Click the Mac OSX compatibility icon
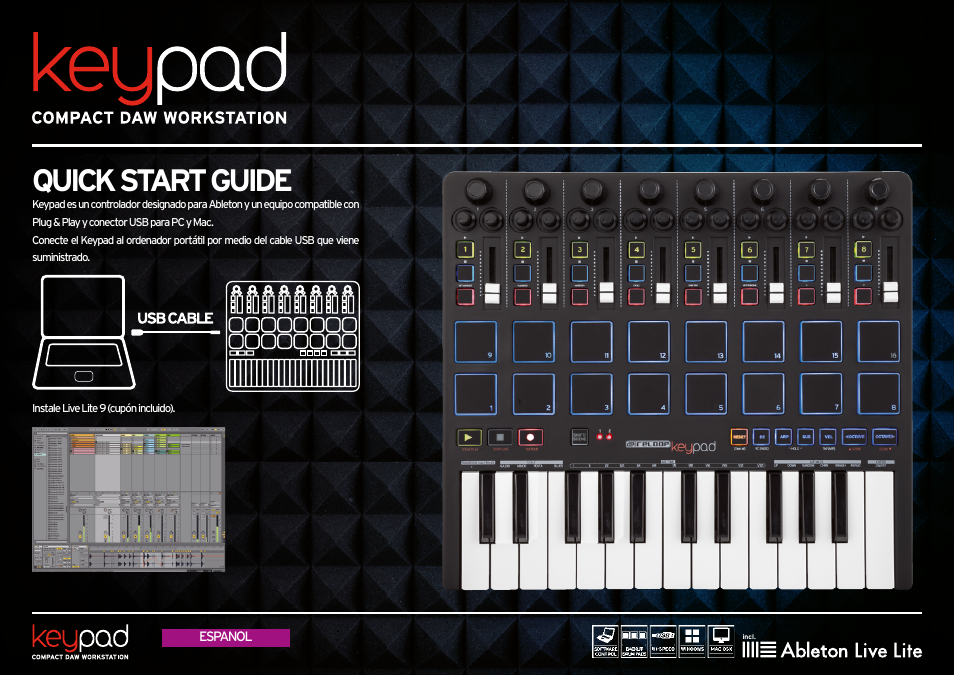This screenshot has width=954, height=675. [721, 642]
